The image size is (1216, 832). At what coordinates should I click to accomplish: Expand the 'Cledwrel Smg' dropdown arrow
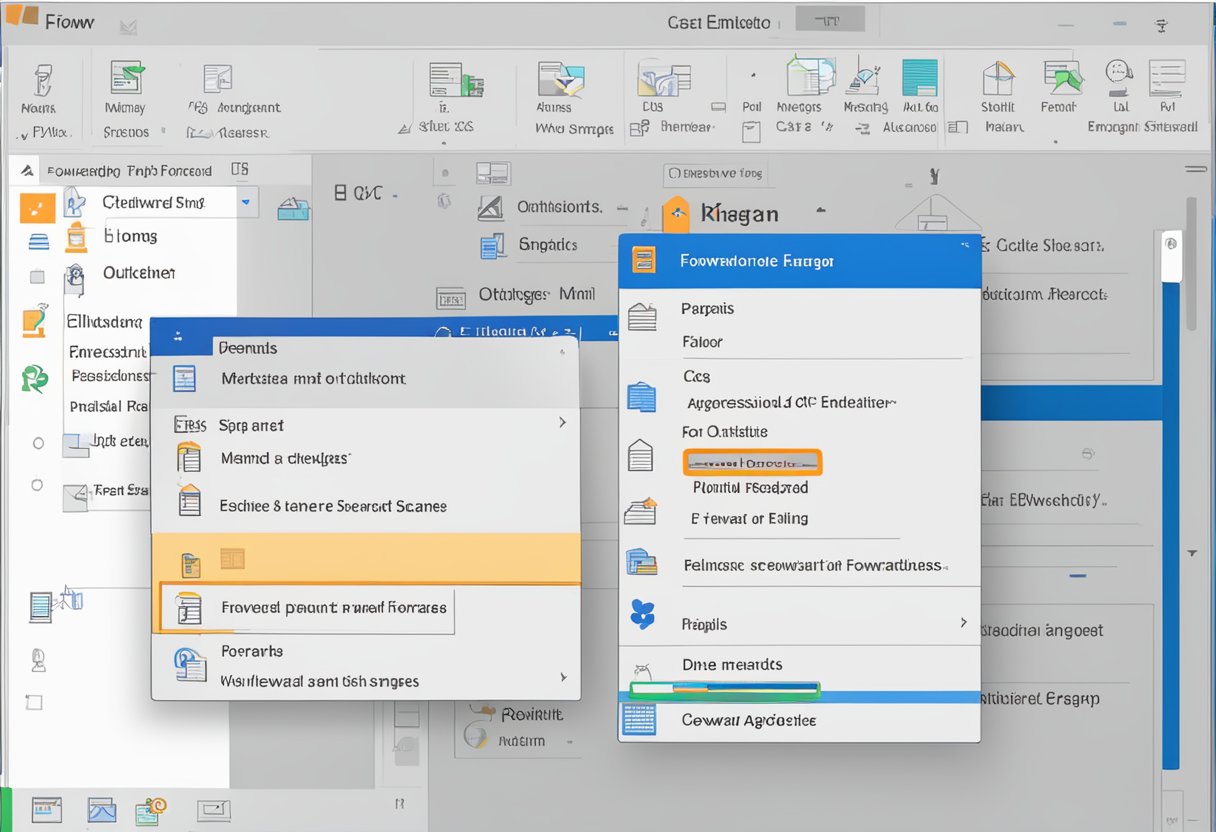[245, 202]
